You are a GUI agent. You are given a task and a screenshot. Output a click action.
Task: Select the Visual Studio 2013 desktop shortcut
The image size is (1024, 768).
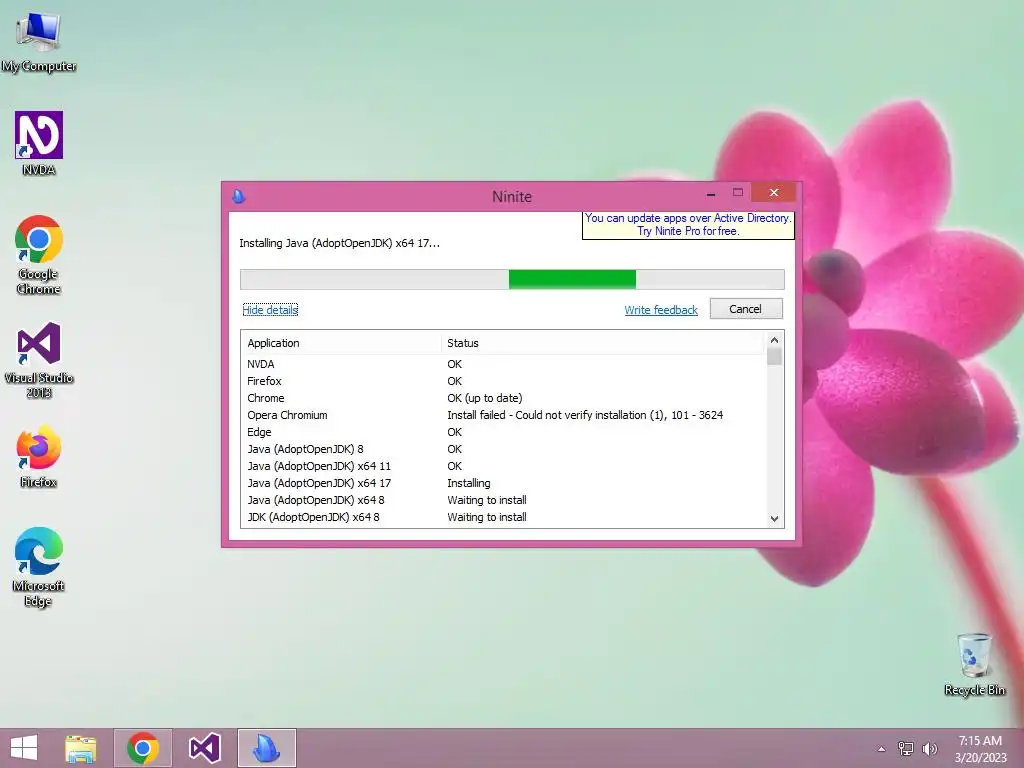pos(39,360)
